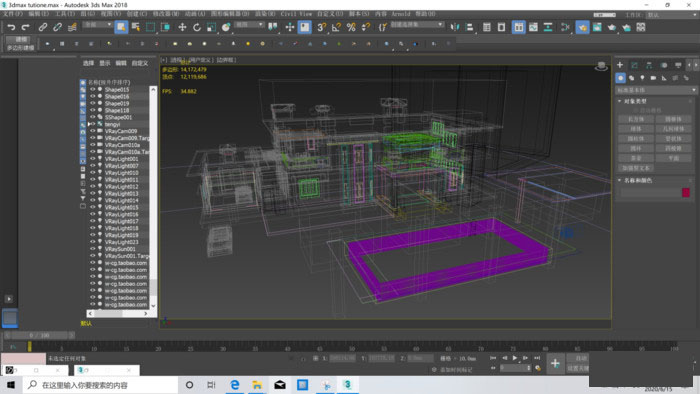Screen dimensions: 700x394
Task: Click the Align tool icon
Action: [x=469, y=27]
